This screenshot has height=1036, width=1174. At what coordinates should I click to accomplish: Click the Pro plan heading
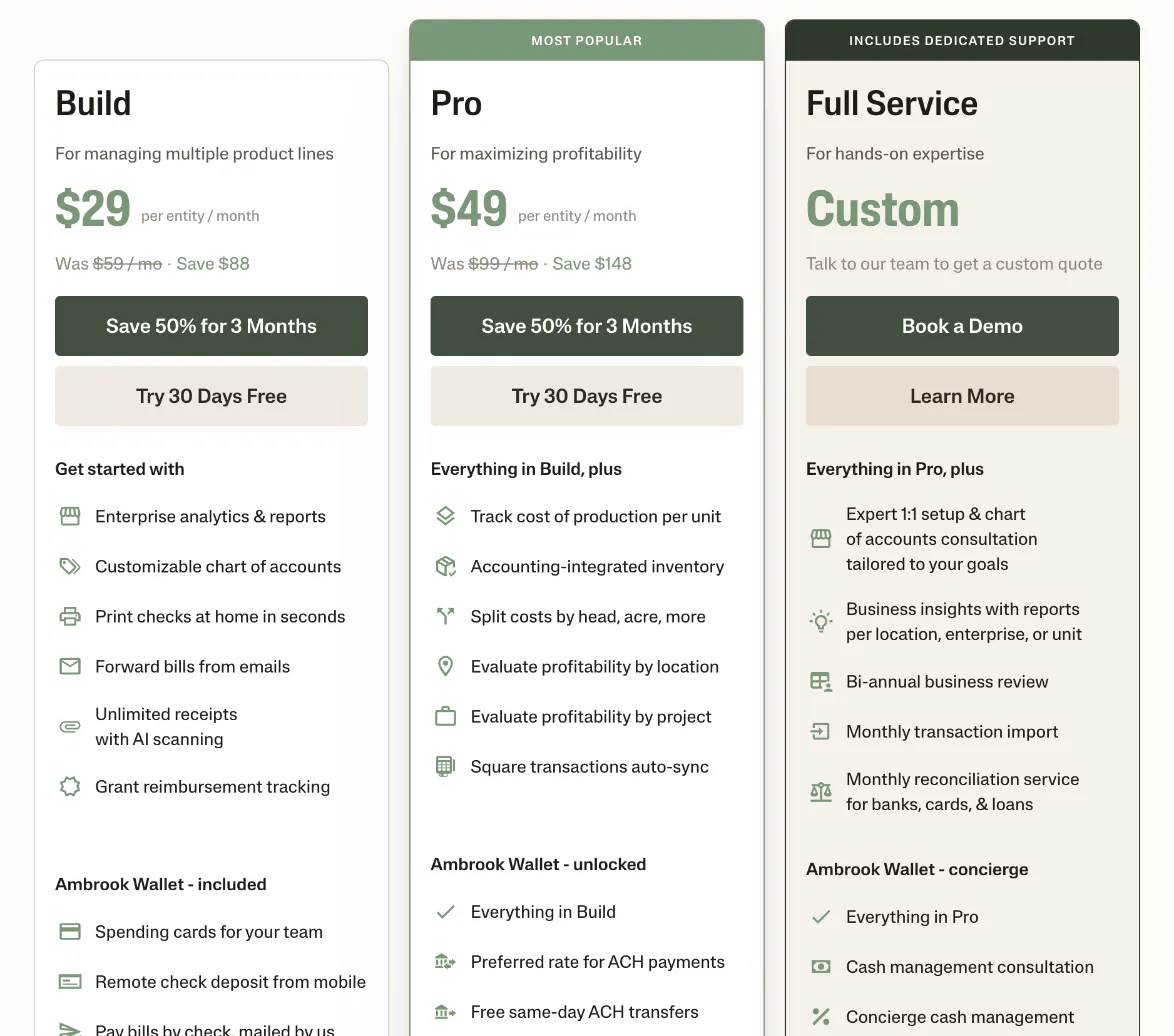[x=456, y=103]
